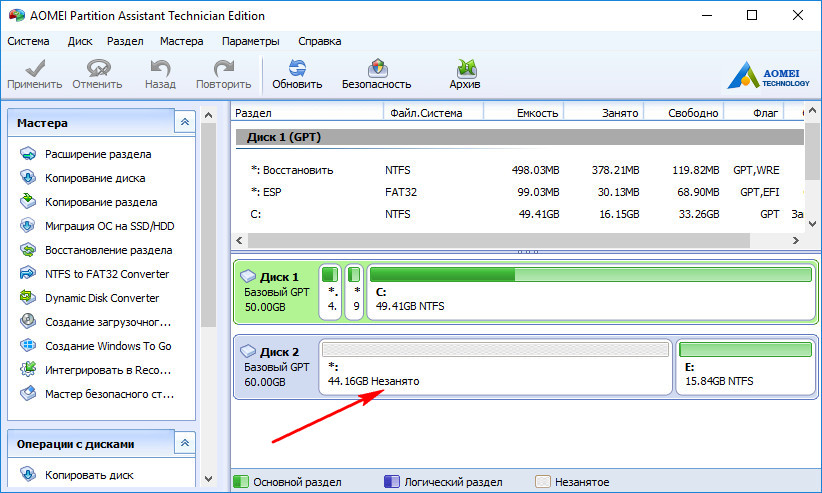Open the Параметры menu

[250, 41]
